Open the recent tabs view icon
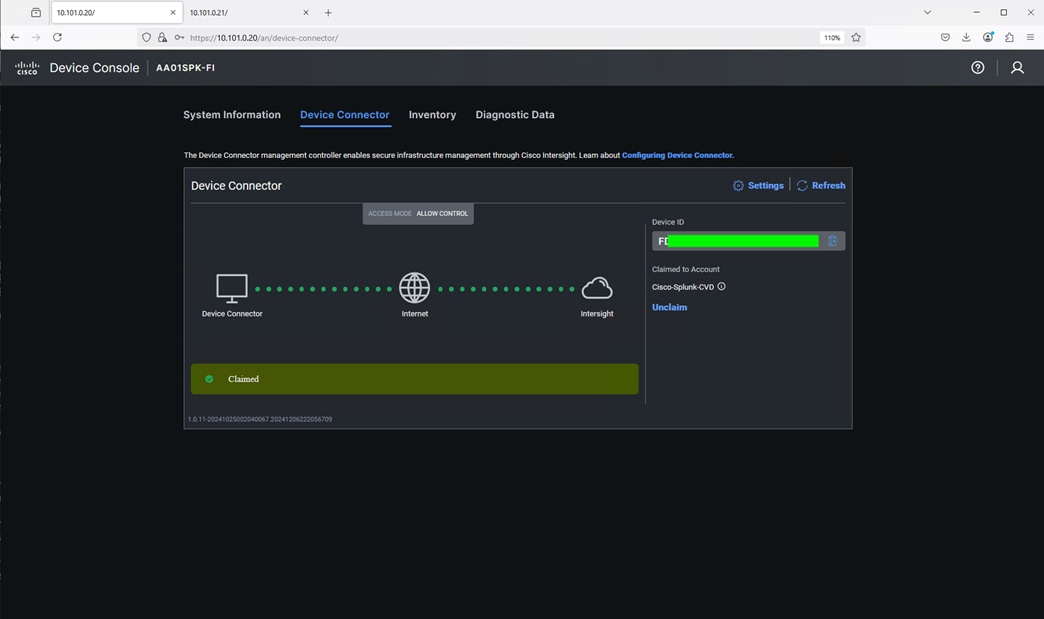This screenshot has width=1044, height=619. point(36,13)
